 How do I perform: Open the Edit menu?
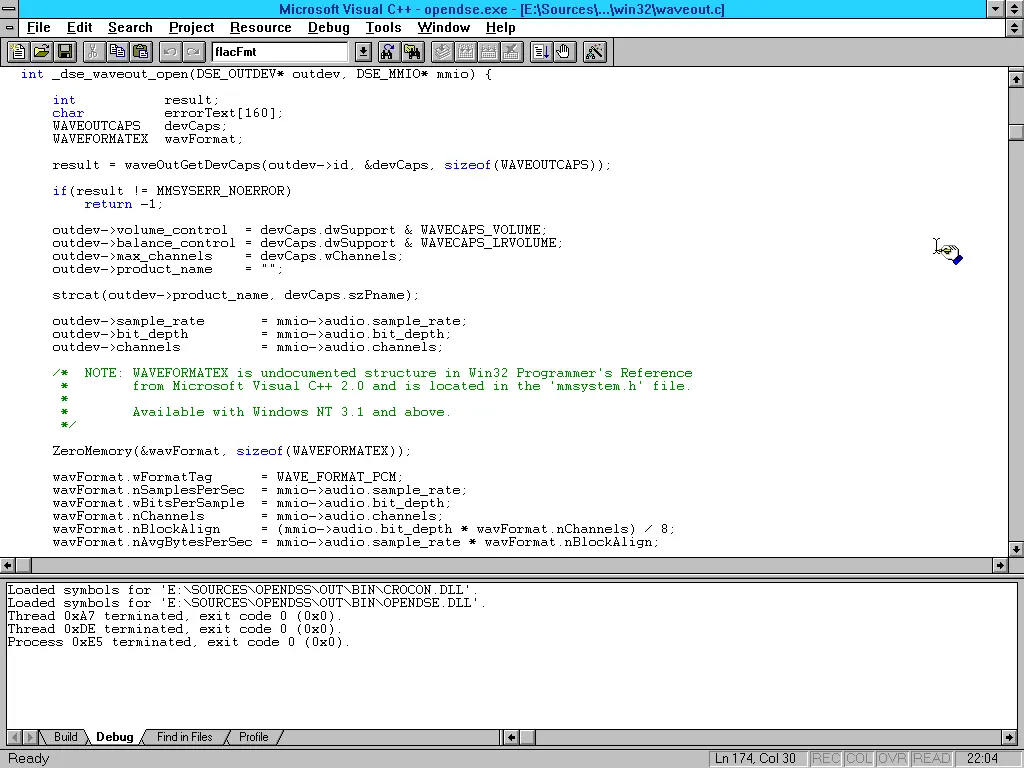pyautogui.click(x=79, y=27)
